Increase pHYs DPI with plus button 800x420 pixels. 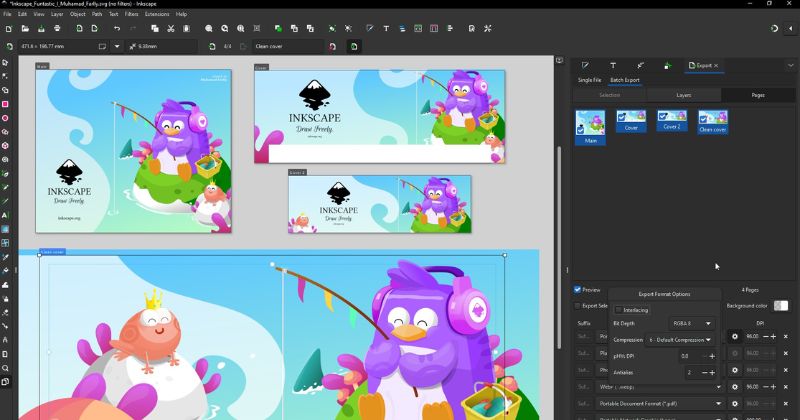pyautogui.click(x=712, y=356)
